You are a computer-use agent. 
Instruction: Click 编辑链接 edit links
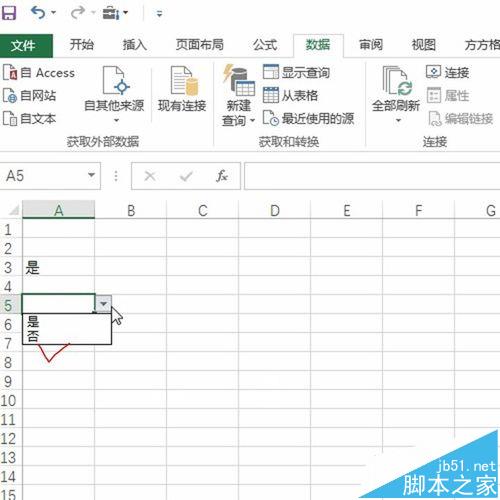[x=460, y=118]
